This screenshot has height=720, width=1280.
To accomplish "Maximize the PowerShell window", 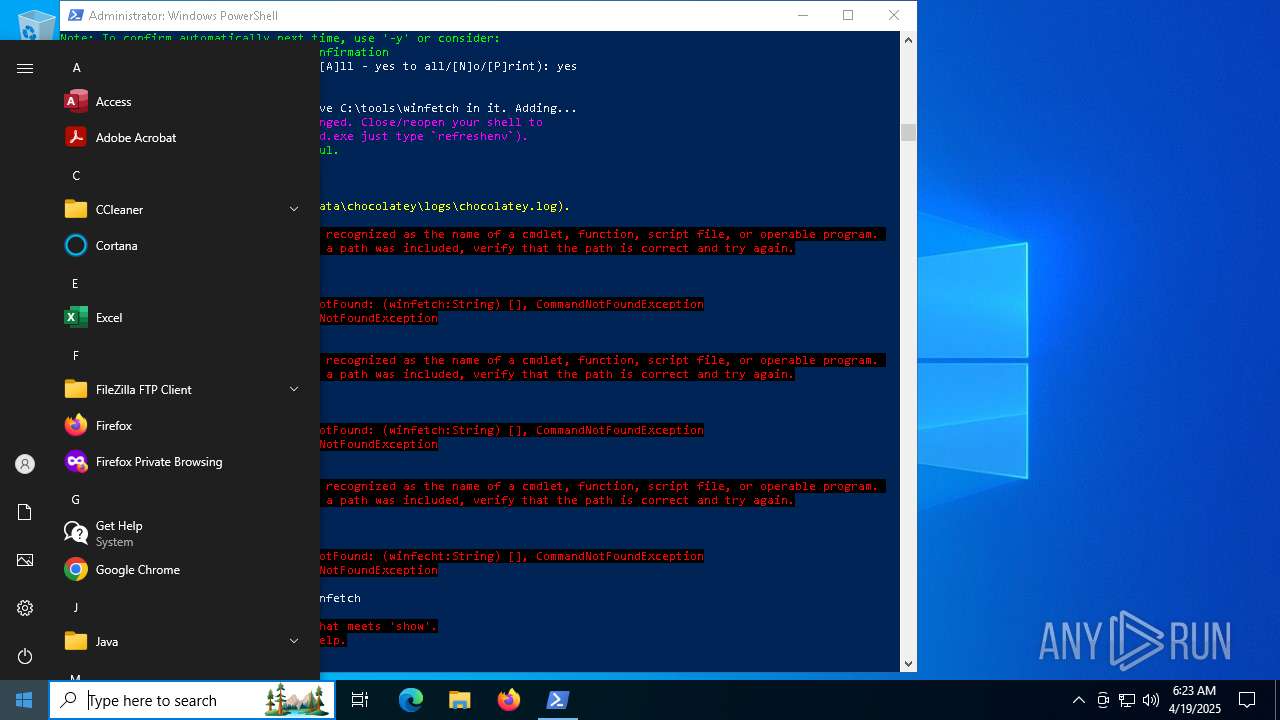I will pyautogui.click(x=848, y=15).
